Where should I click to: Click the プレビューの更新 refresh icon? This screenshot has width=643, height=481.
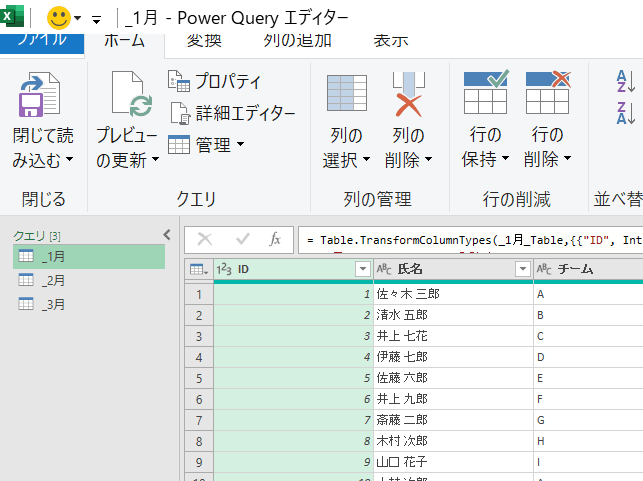[x=132, y=94]
